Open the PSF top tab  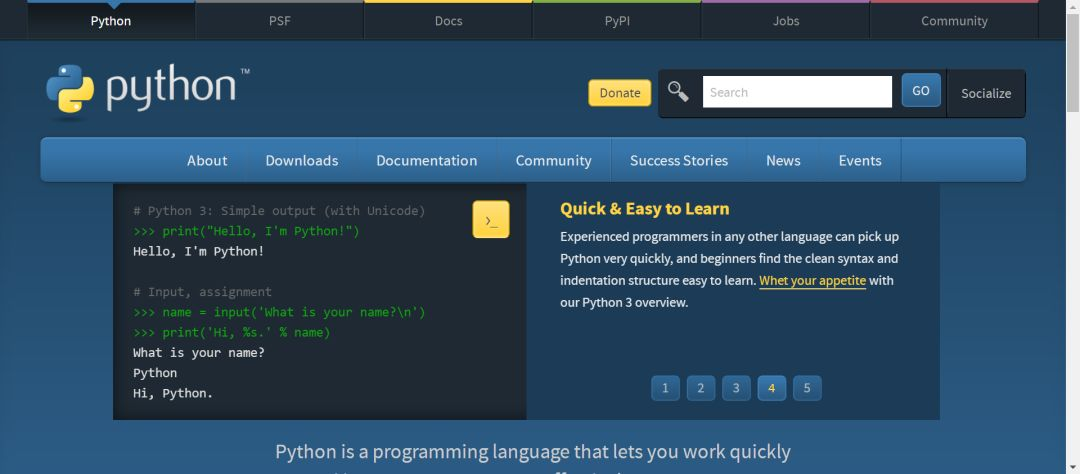280,21
